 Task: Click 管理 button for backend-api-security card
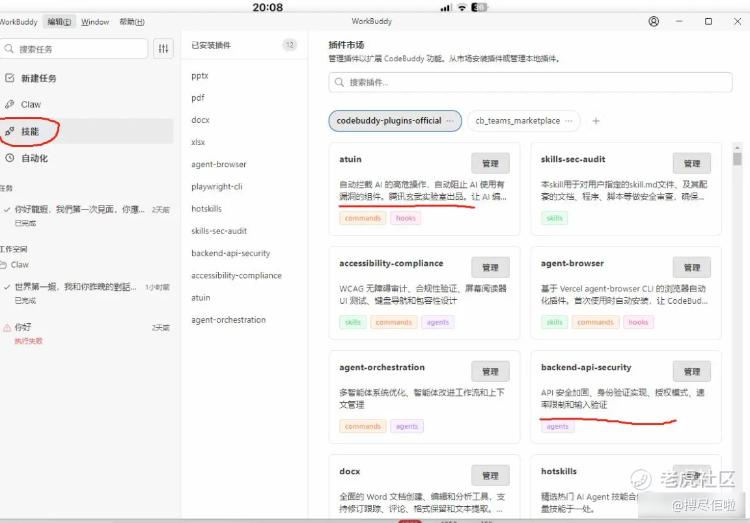click(x=692, y=371)
